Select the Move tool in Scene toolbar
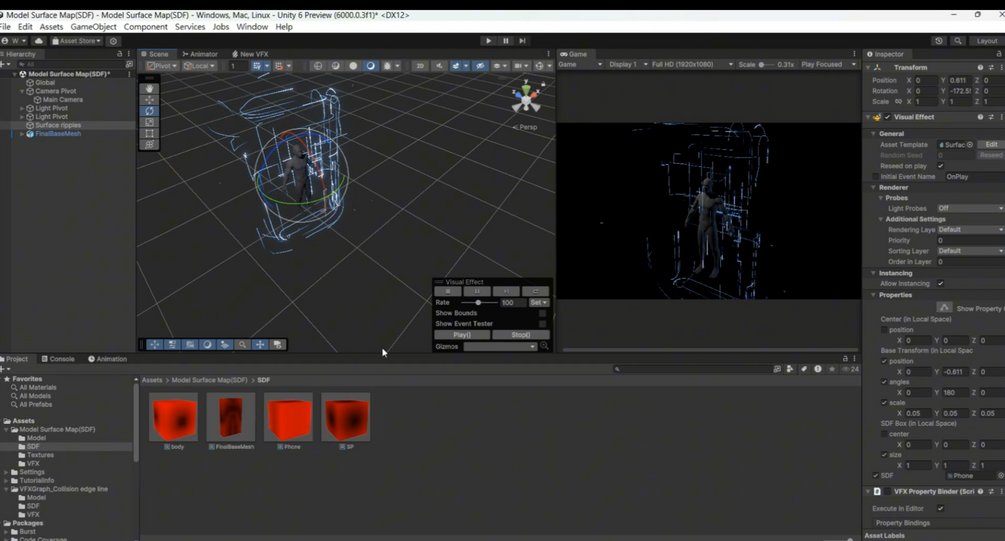1005x541 pixels. tap(149, 100)
